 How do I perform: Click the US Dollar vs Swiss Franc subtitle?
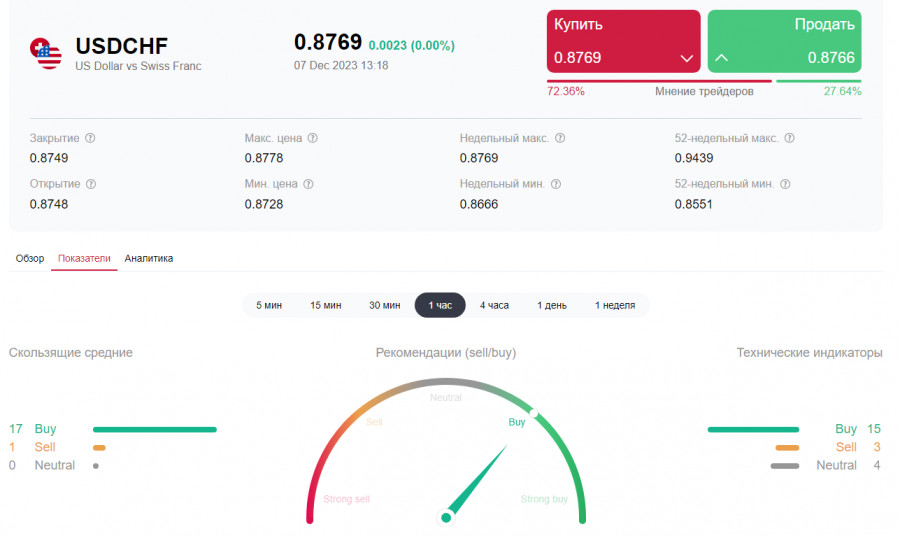pos(138,66)
